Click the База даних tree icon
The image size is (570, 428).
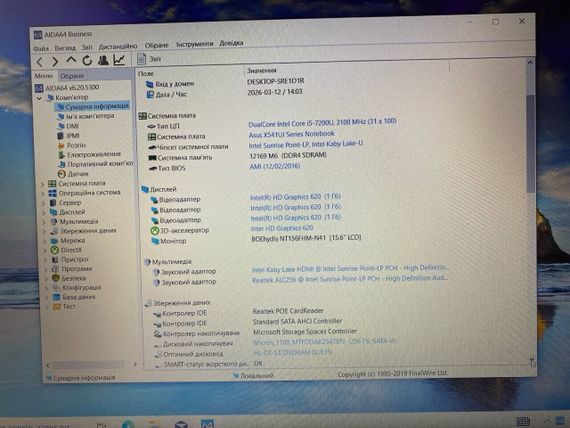(x=56, y=297)
